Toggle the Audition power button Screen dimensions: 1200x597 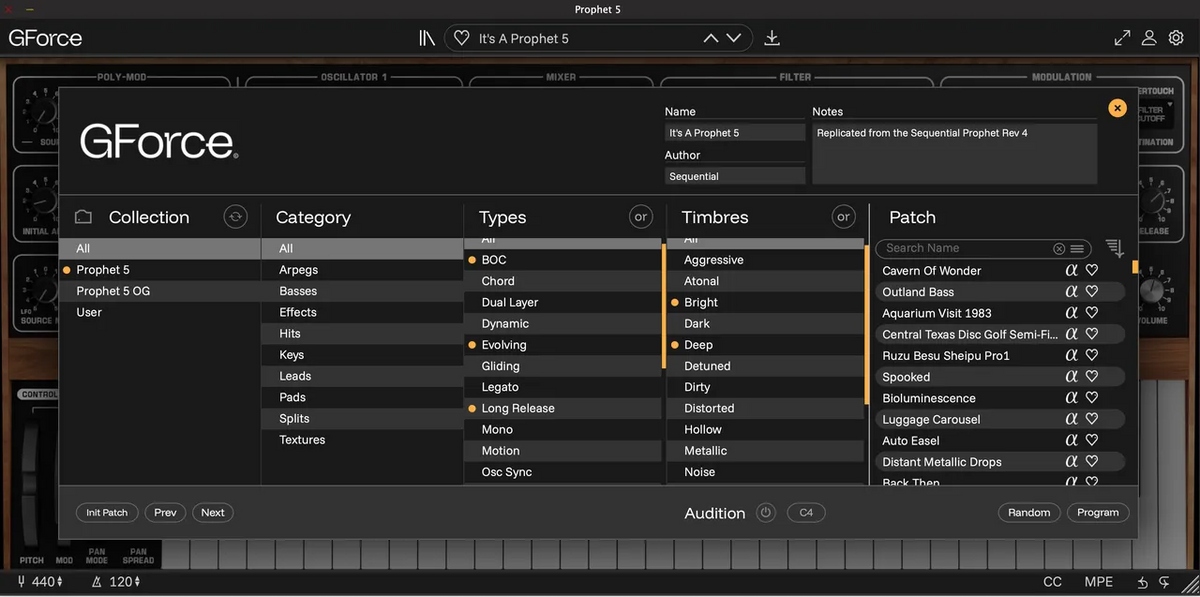point(766,512)
